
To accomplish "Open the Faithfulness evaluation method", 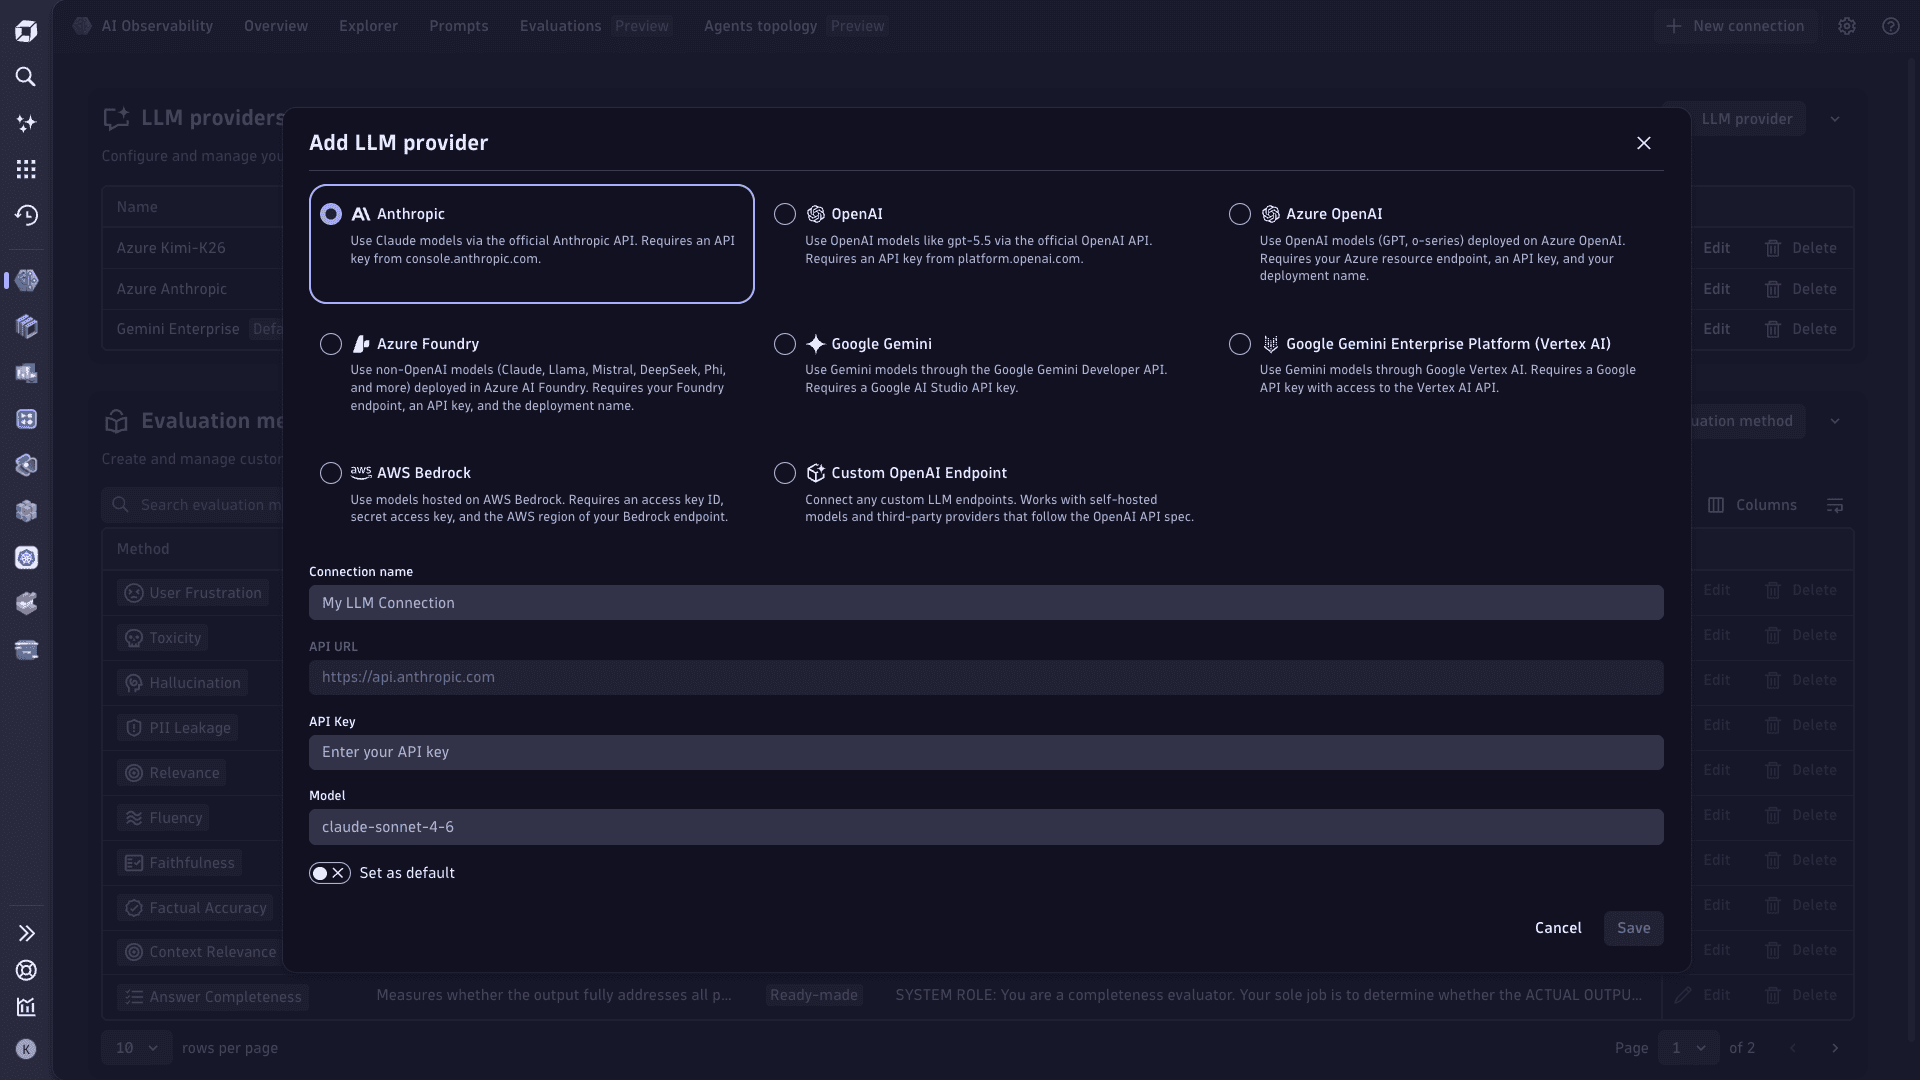I will tap(179, 863).
